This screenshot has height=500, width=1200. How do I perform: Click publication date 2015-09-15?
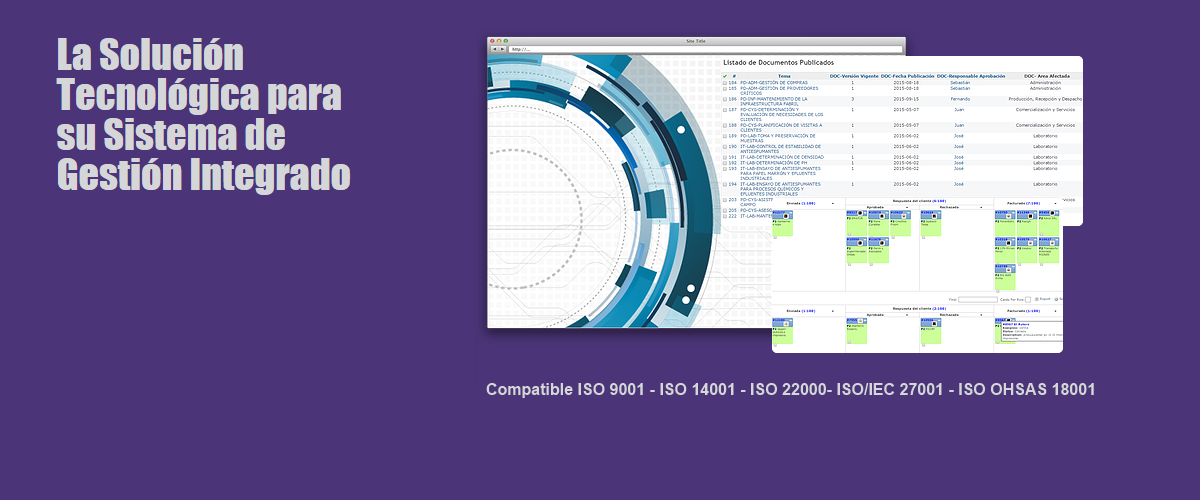pyautogui.click(x=907, y=99)
